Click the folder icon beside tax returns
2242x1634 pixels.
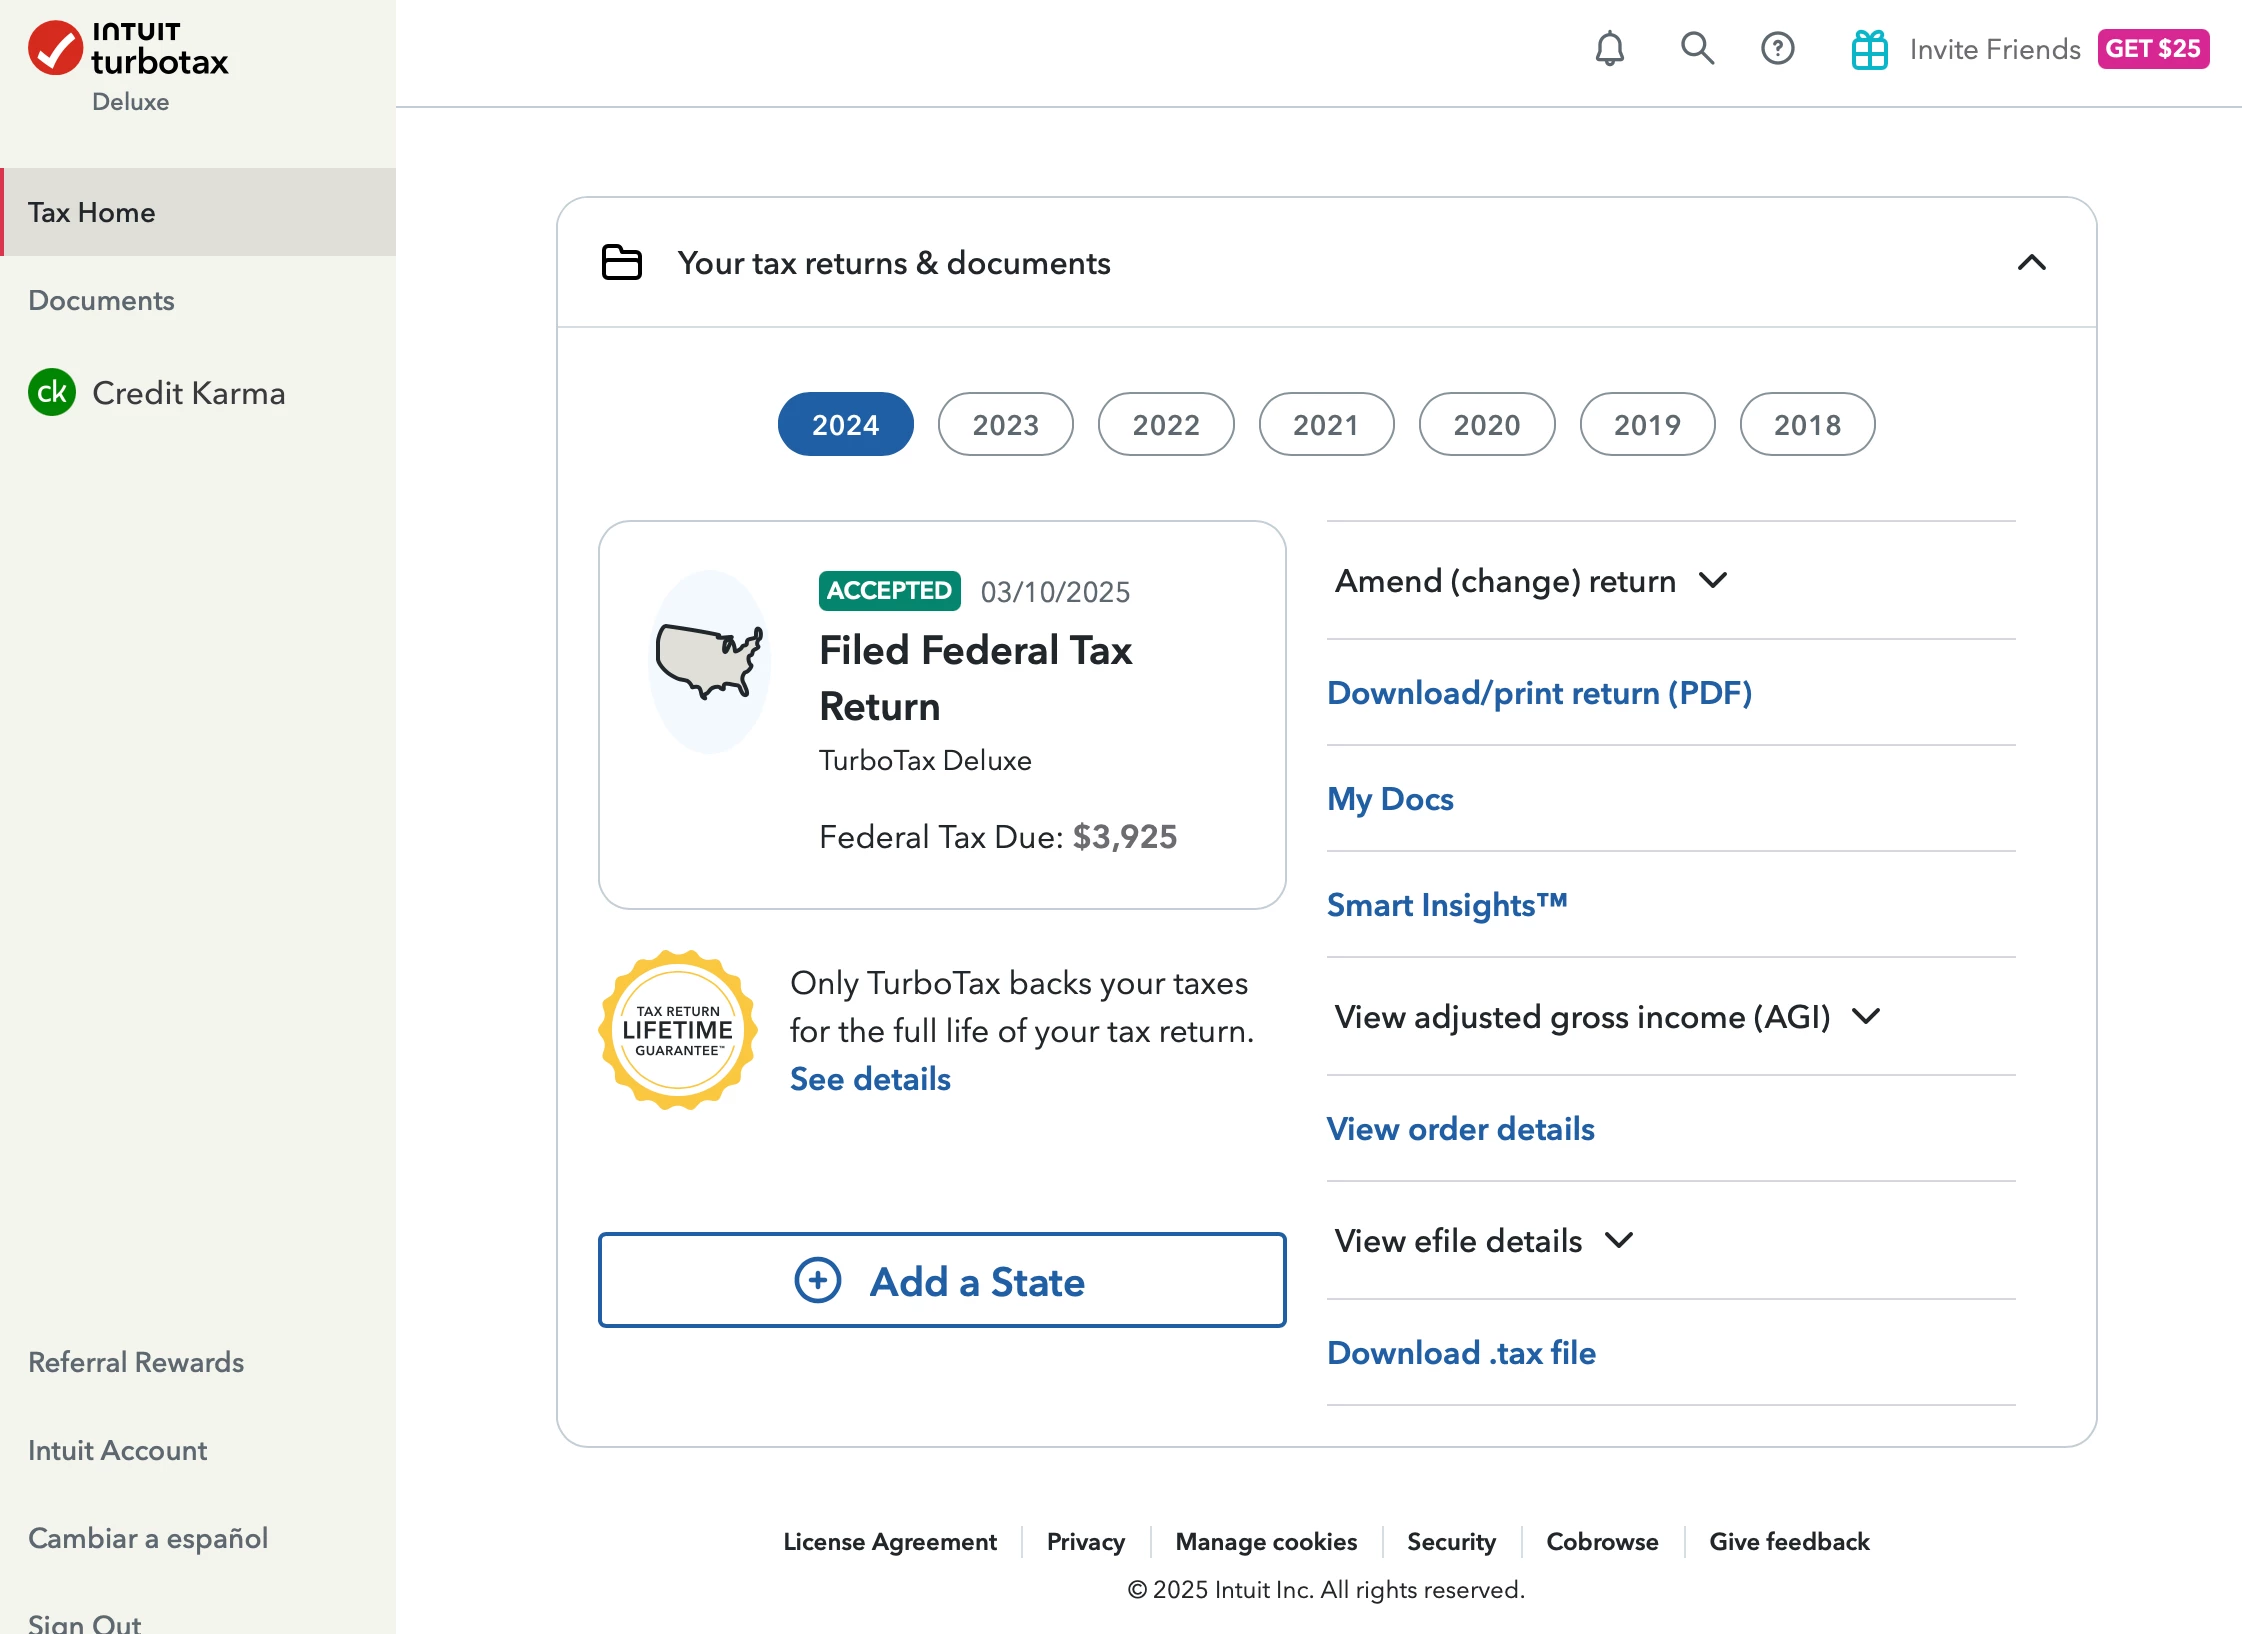point(621,262)
